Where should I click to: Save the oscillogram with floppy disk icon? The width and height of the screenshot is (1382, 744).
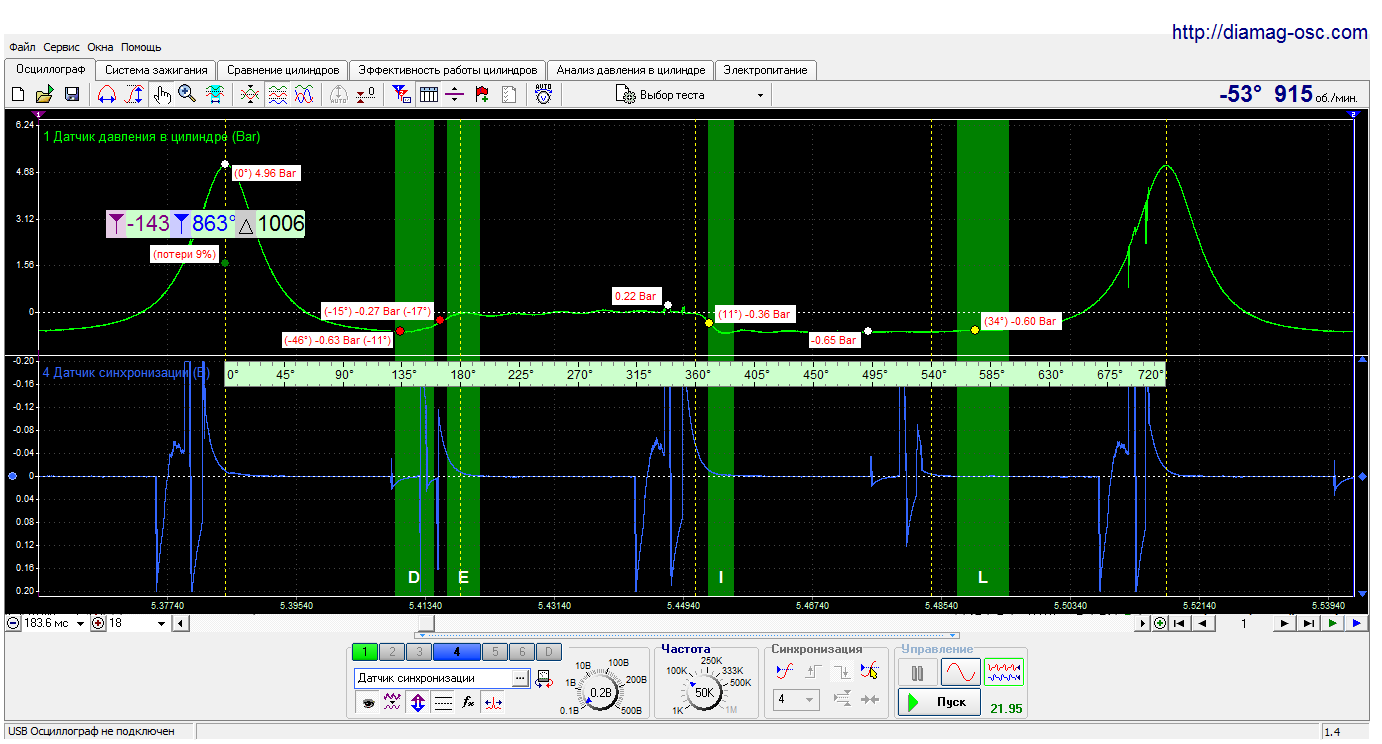coord(72,95)
